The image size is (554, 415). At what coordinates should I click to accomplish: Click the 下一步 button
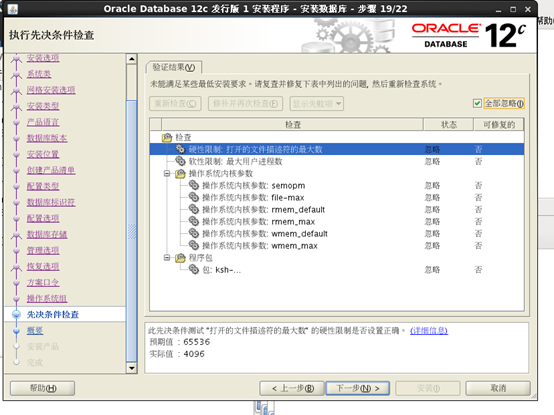coord(358,388)
